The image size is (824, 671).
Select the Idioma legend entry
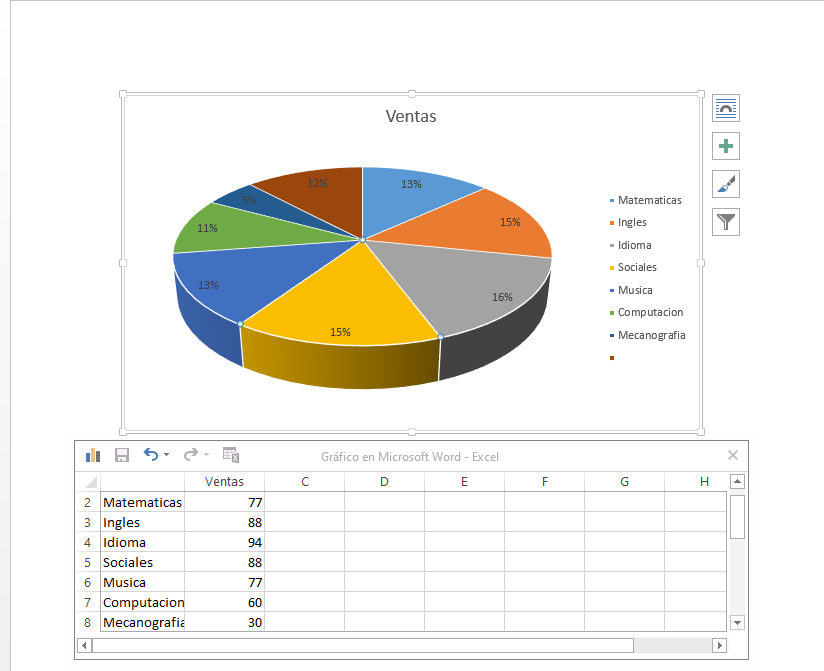[x=630, y=245]
